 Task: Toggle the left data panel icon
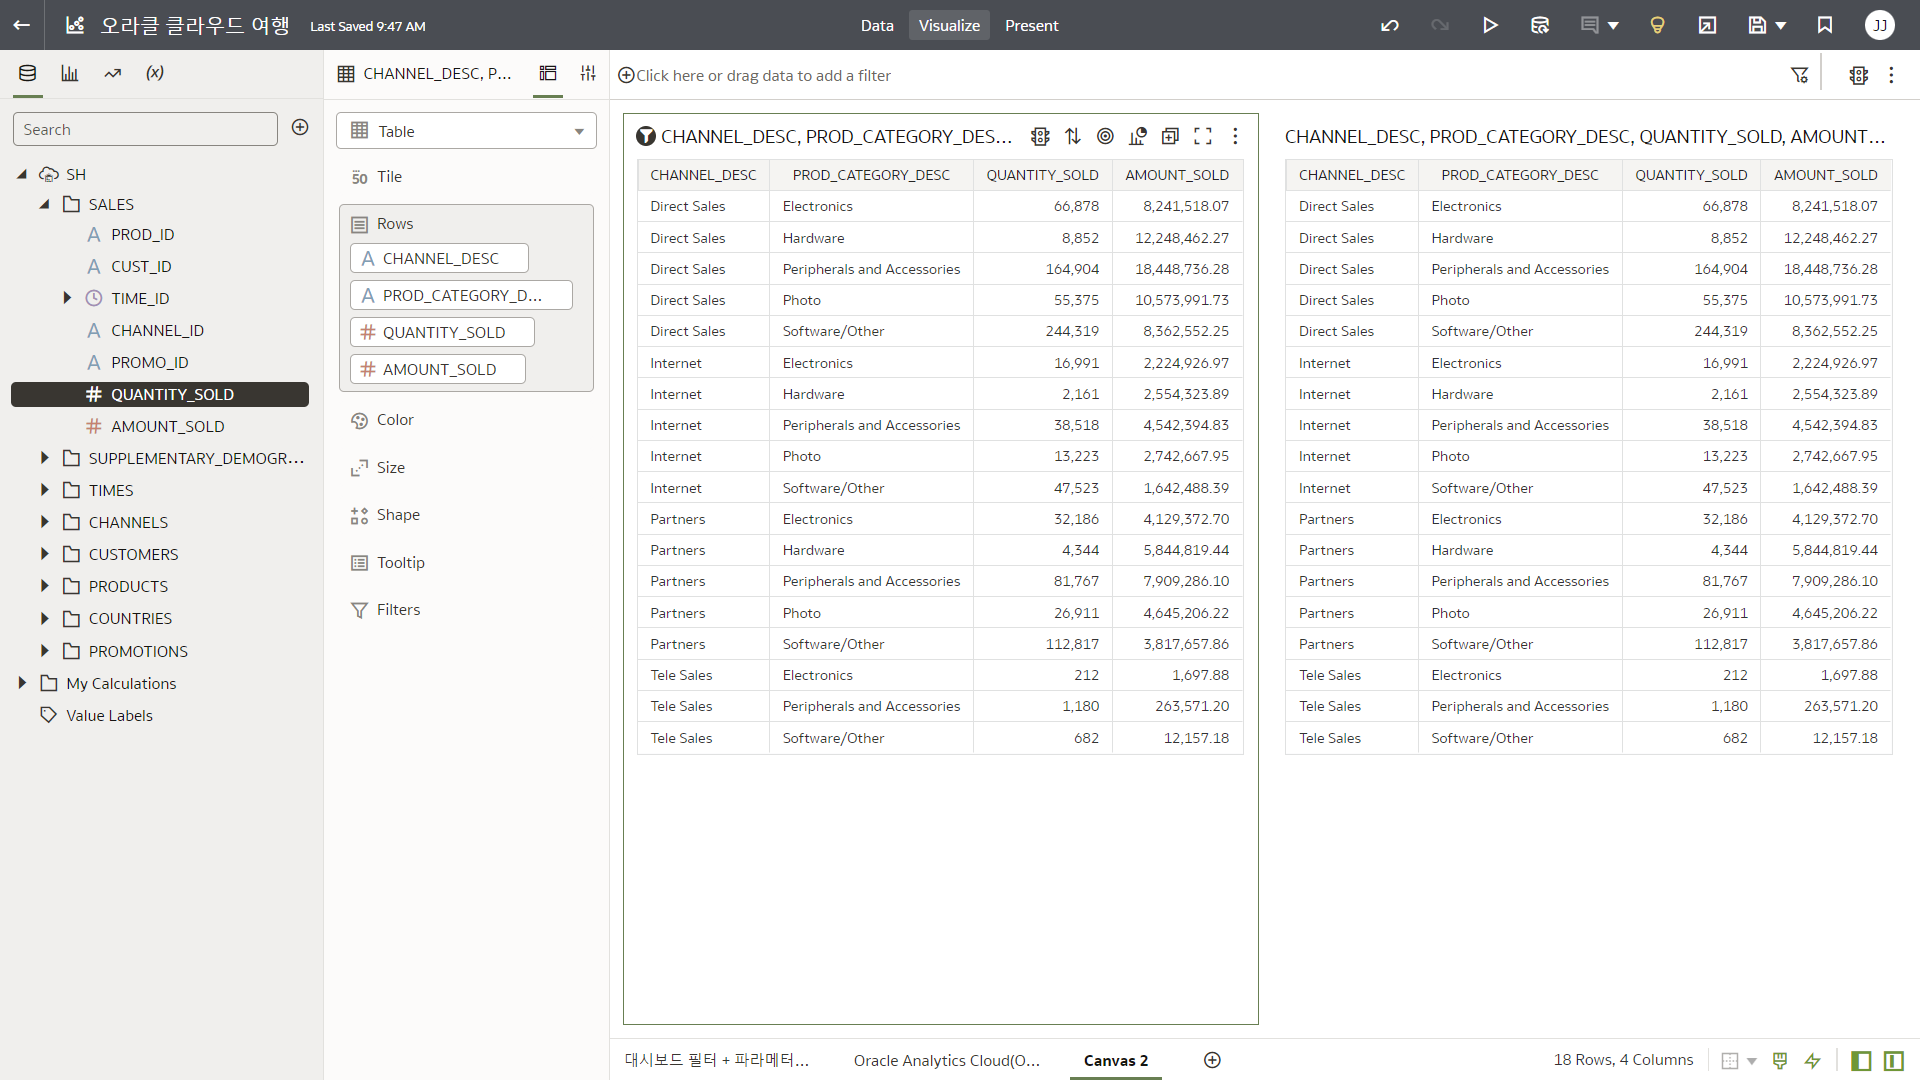point(1861,1060)
